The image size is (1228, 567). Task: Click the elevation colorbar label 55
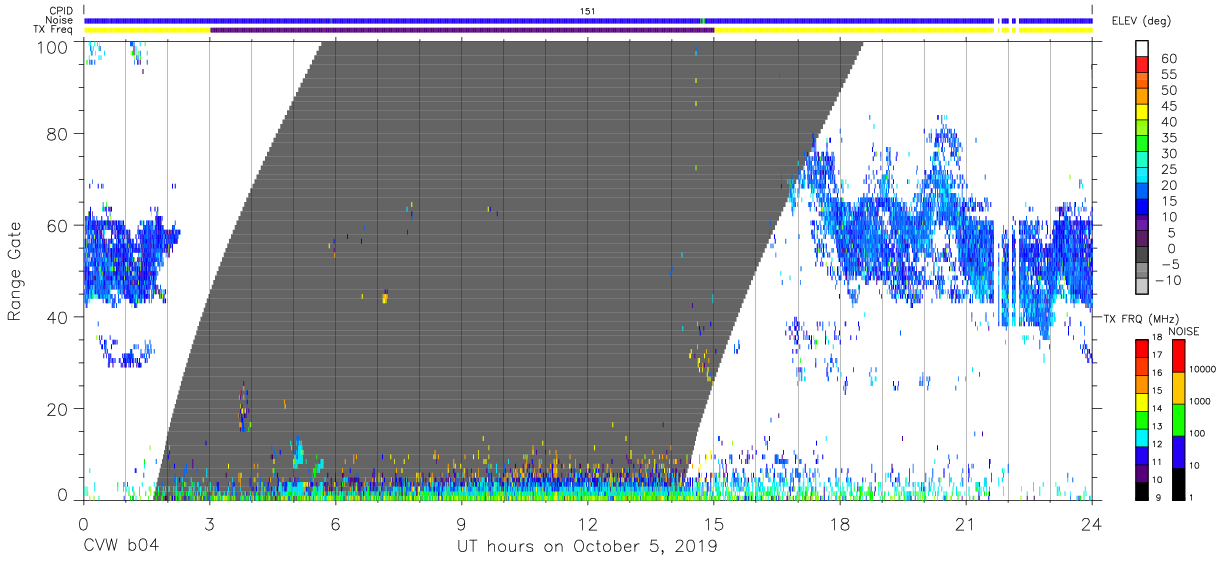pyautogui.click(x=1168, y=75)
